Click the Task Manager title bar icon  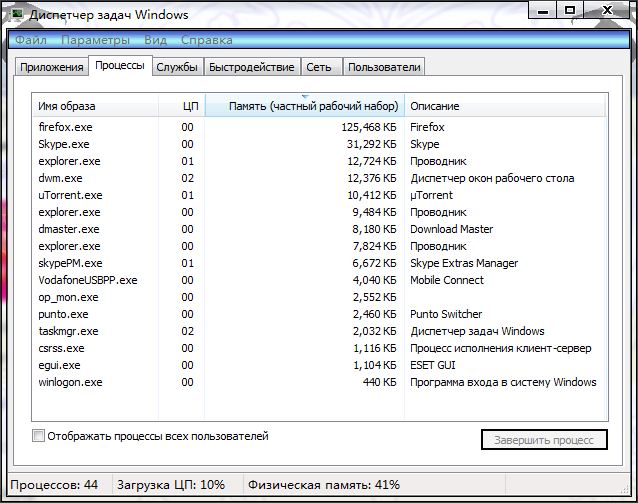[17, 15]
